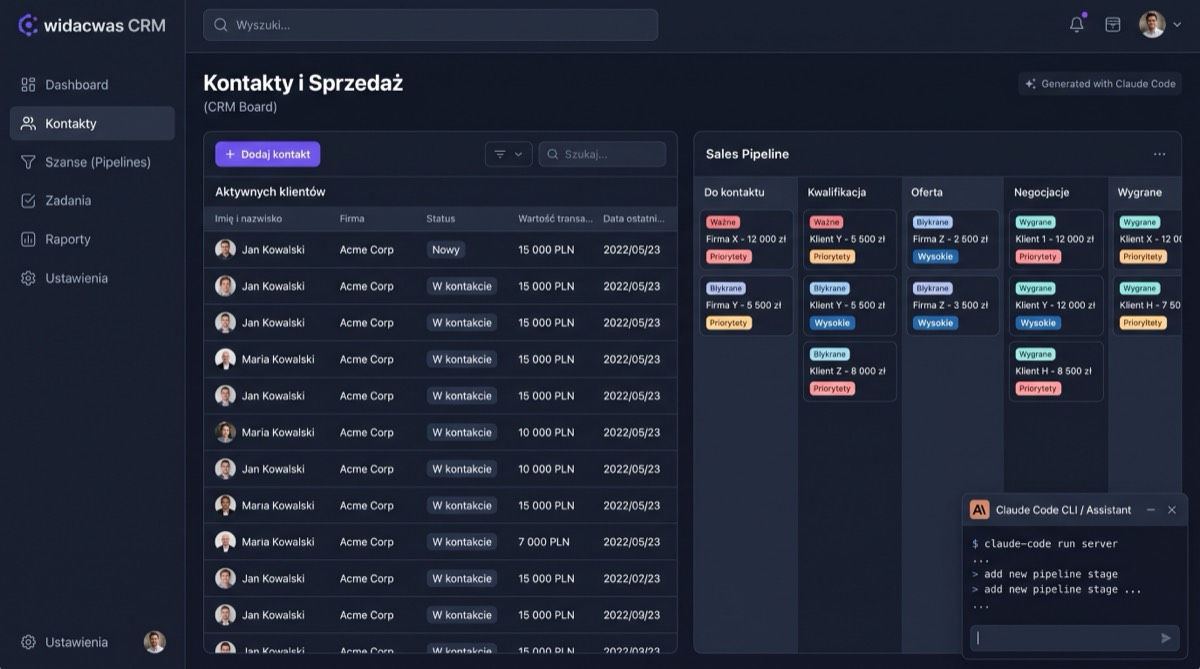Open the notifications bell
Screen dimensions: 1200x669
(1077, 25)
